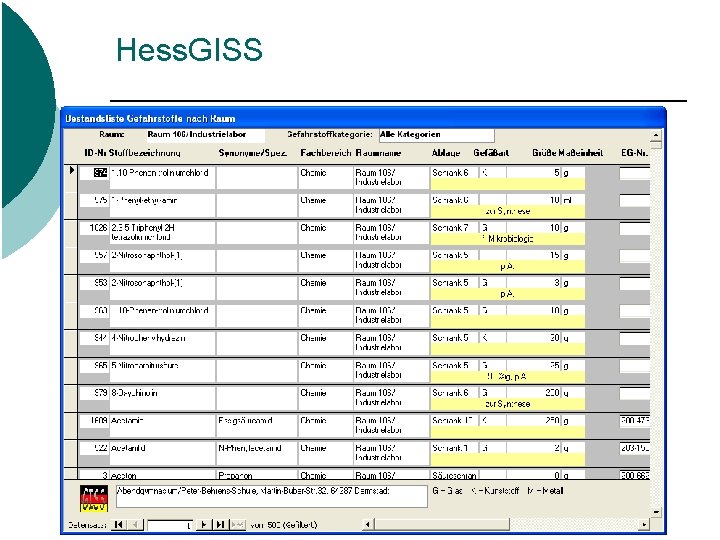
Task: Click the new record navigation button
Action: (x=237, y=524)
